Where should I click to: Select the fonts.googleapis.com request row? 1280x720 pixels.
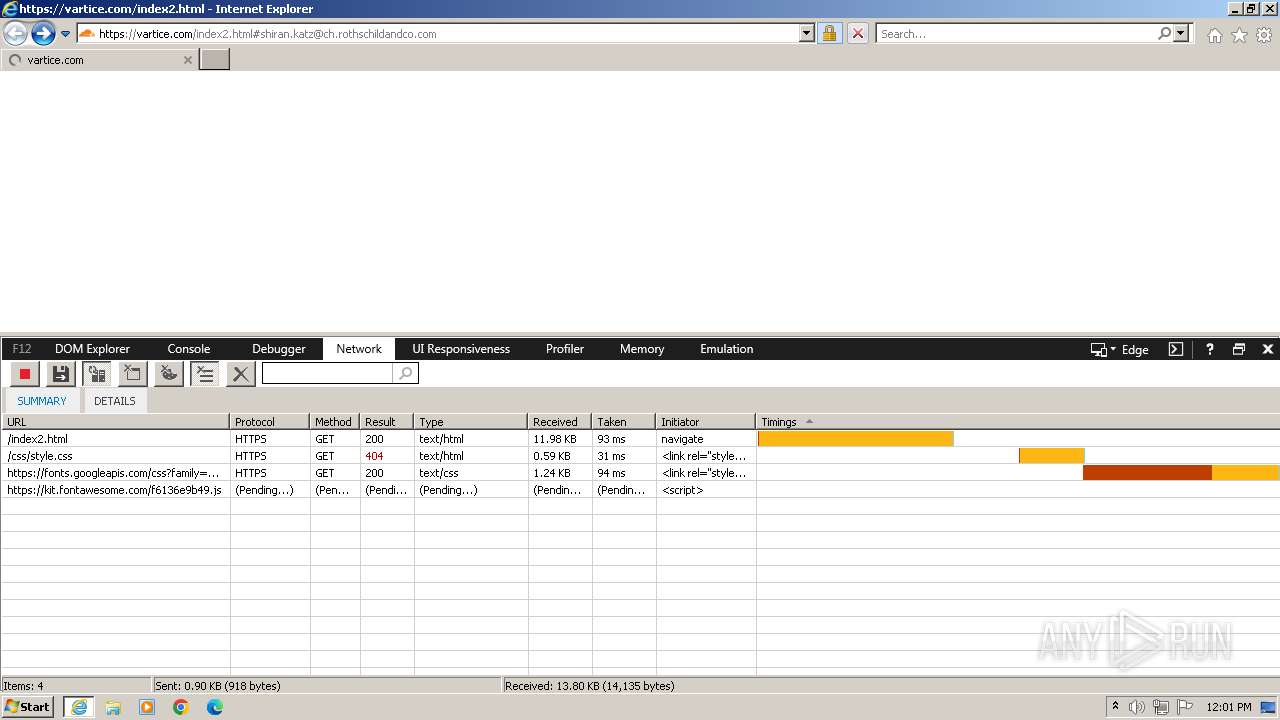click(640, 473)
